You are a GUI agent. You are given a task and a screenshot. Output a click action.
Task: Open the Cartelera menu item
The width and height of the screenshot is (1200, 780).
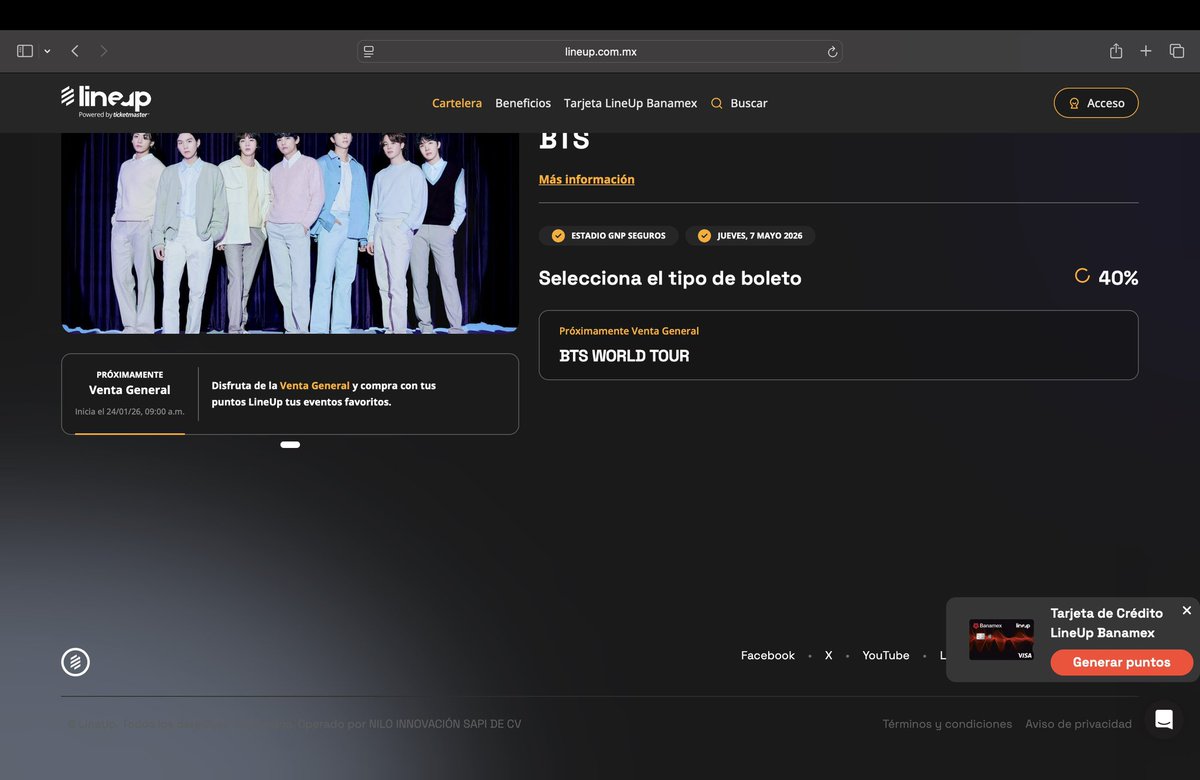coord(457,103)
